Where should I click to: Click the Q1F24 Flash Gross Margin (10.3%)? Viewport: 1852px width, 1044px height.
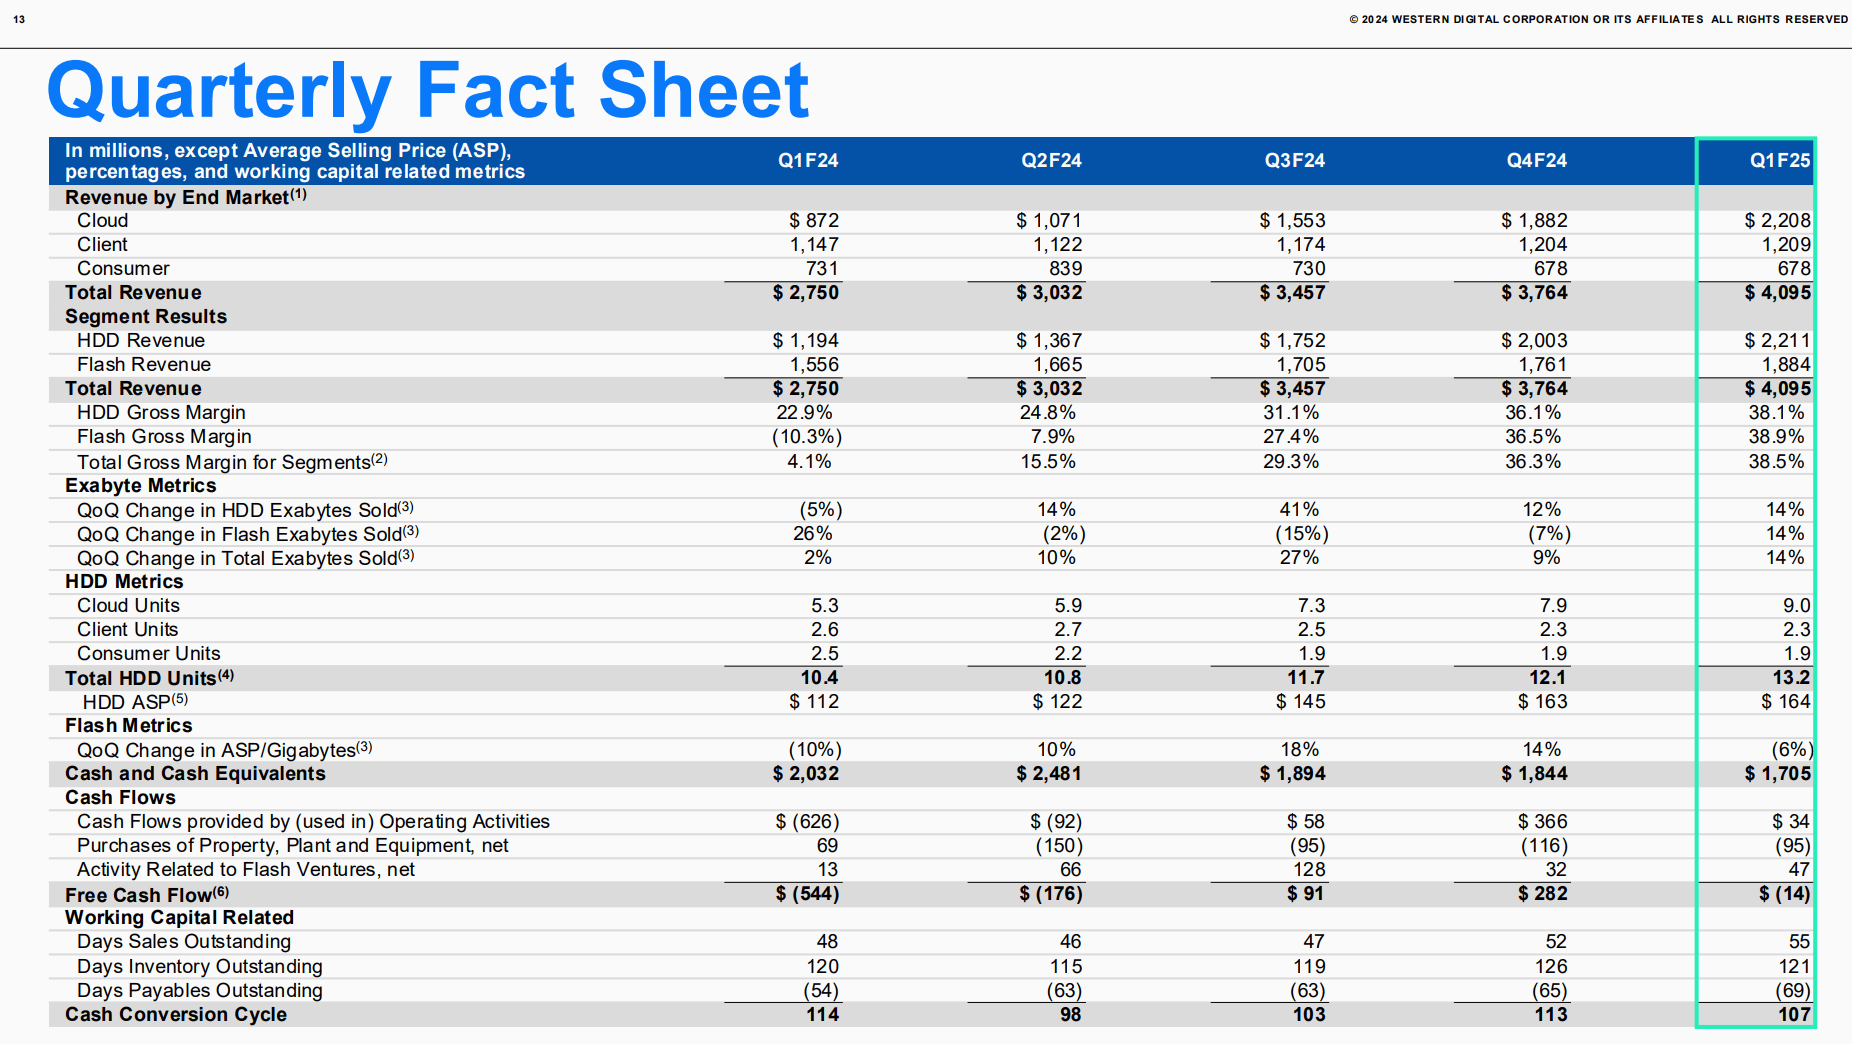point(806,437)
